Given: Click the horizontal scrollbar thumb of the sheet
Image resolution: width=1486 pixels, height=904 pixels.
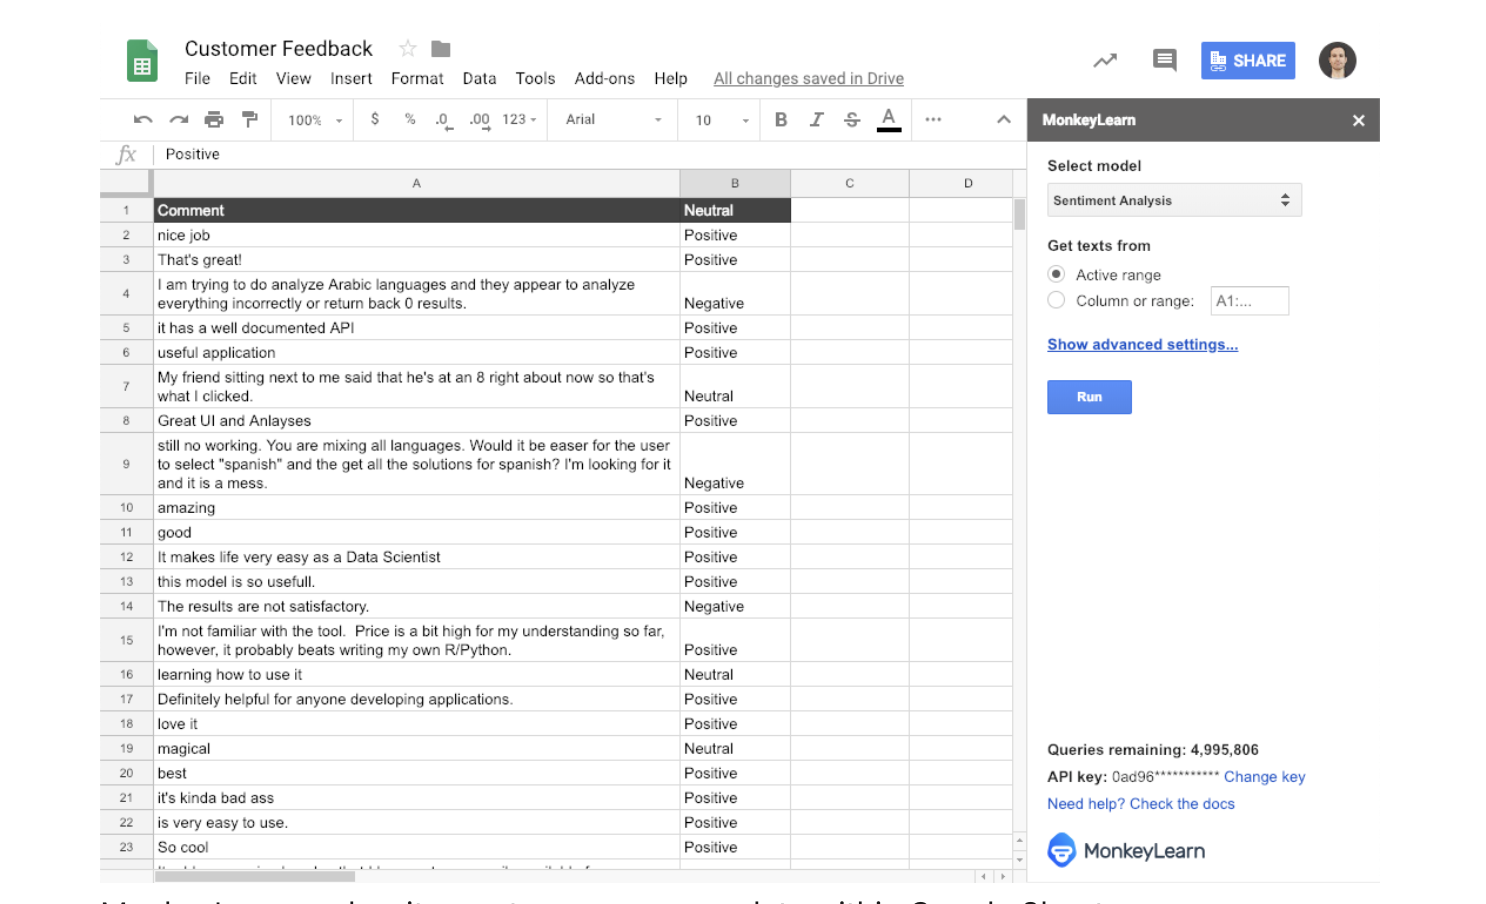Looking at the screenshot, I should click(254, 876).
